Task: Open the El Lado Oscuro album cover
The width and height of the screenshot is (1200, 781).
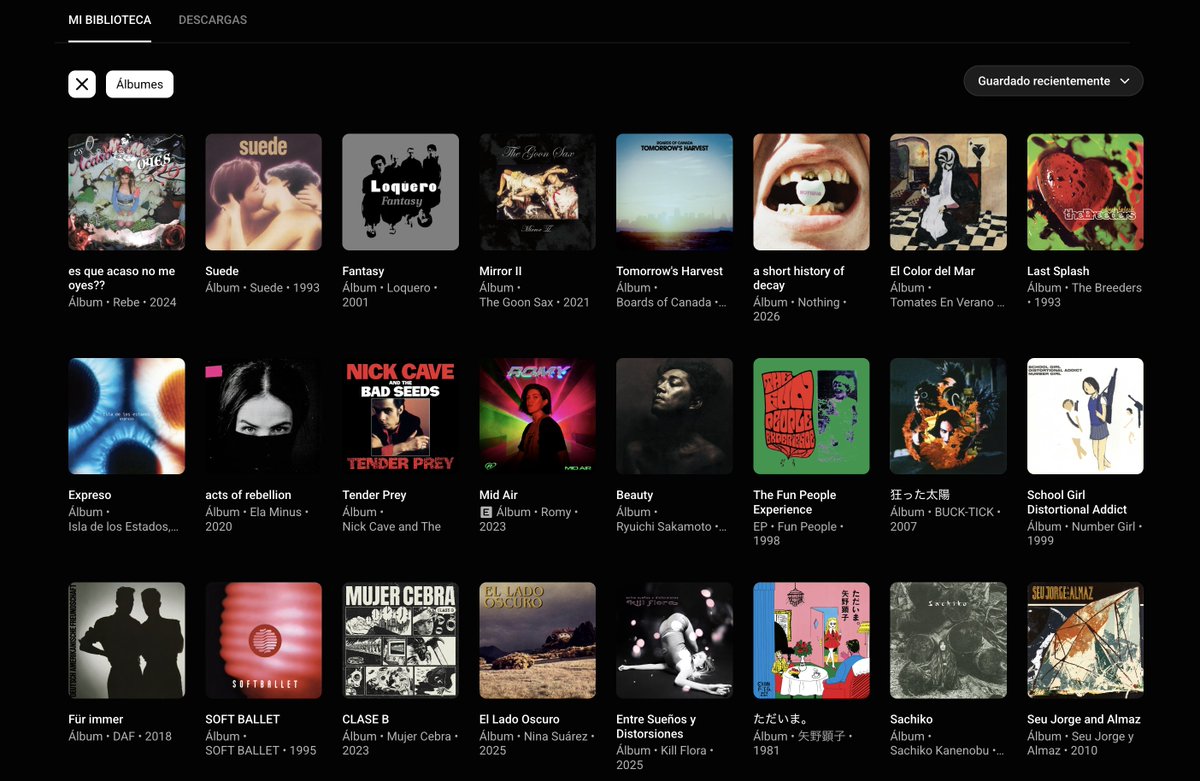Action: coord(538,640)
